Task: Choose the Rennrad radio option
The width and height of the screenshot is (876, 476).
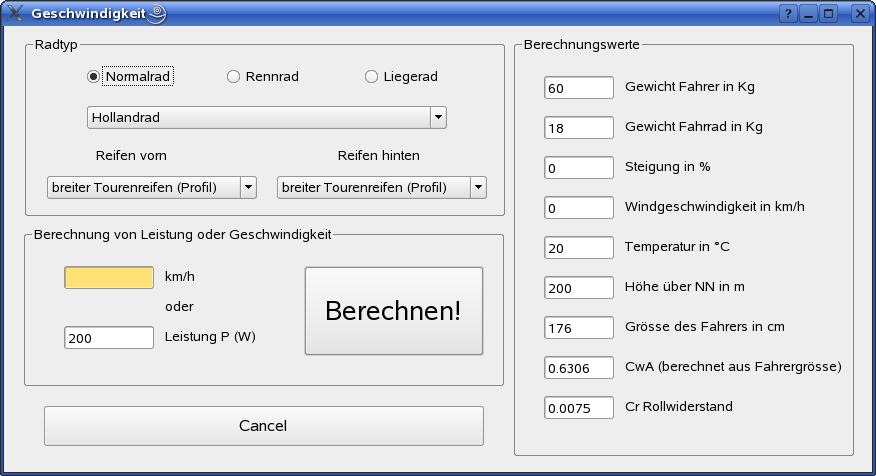Action: [x=233, y=76]
